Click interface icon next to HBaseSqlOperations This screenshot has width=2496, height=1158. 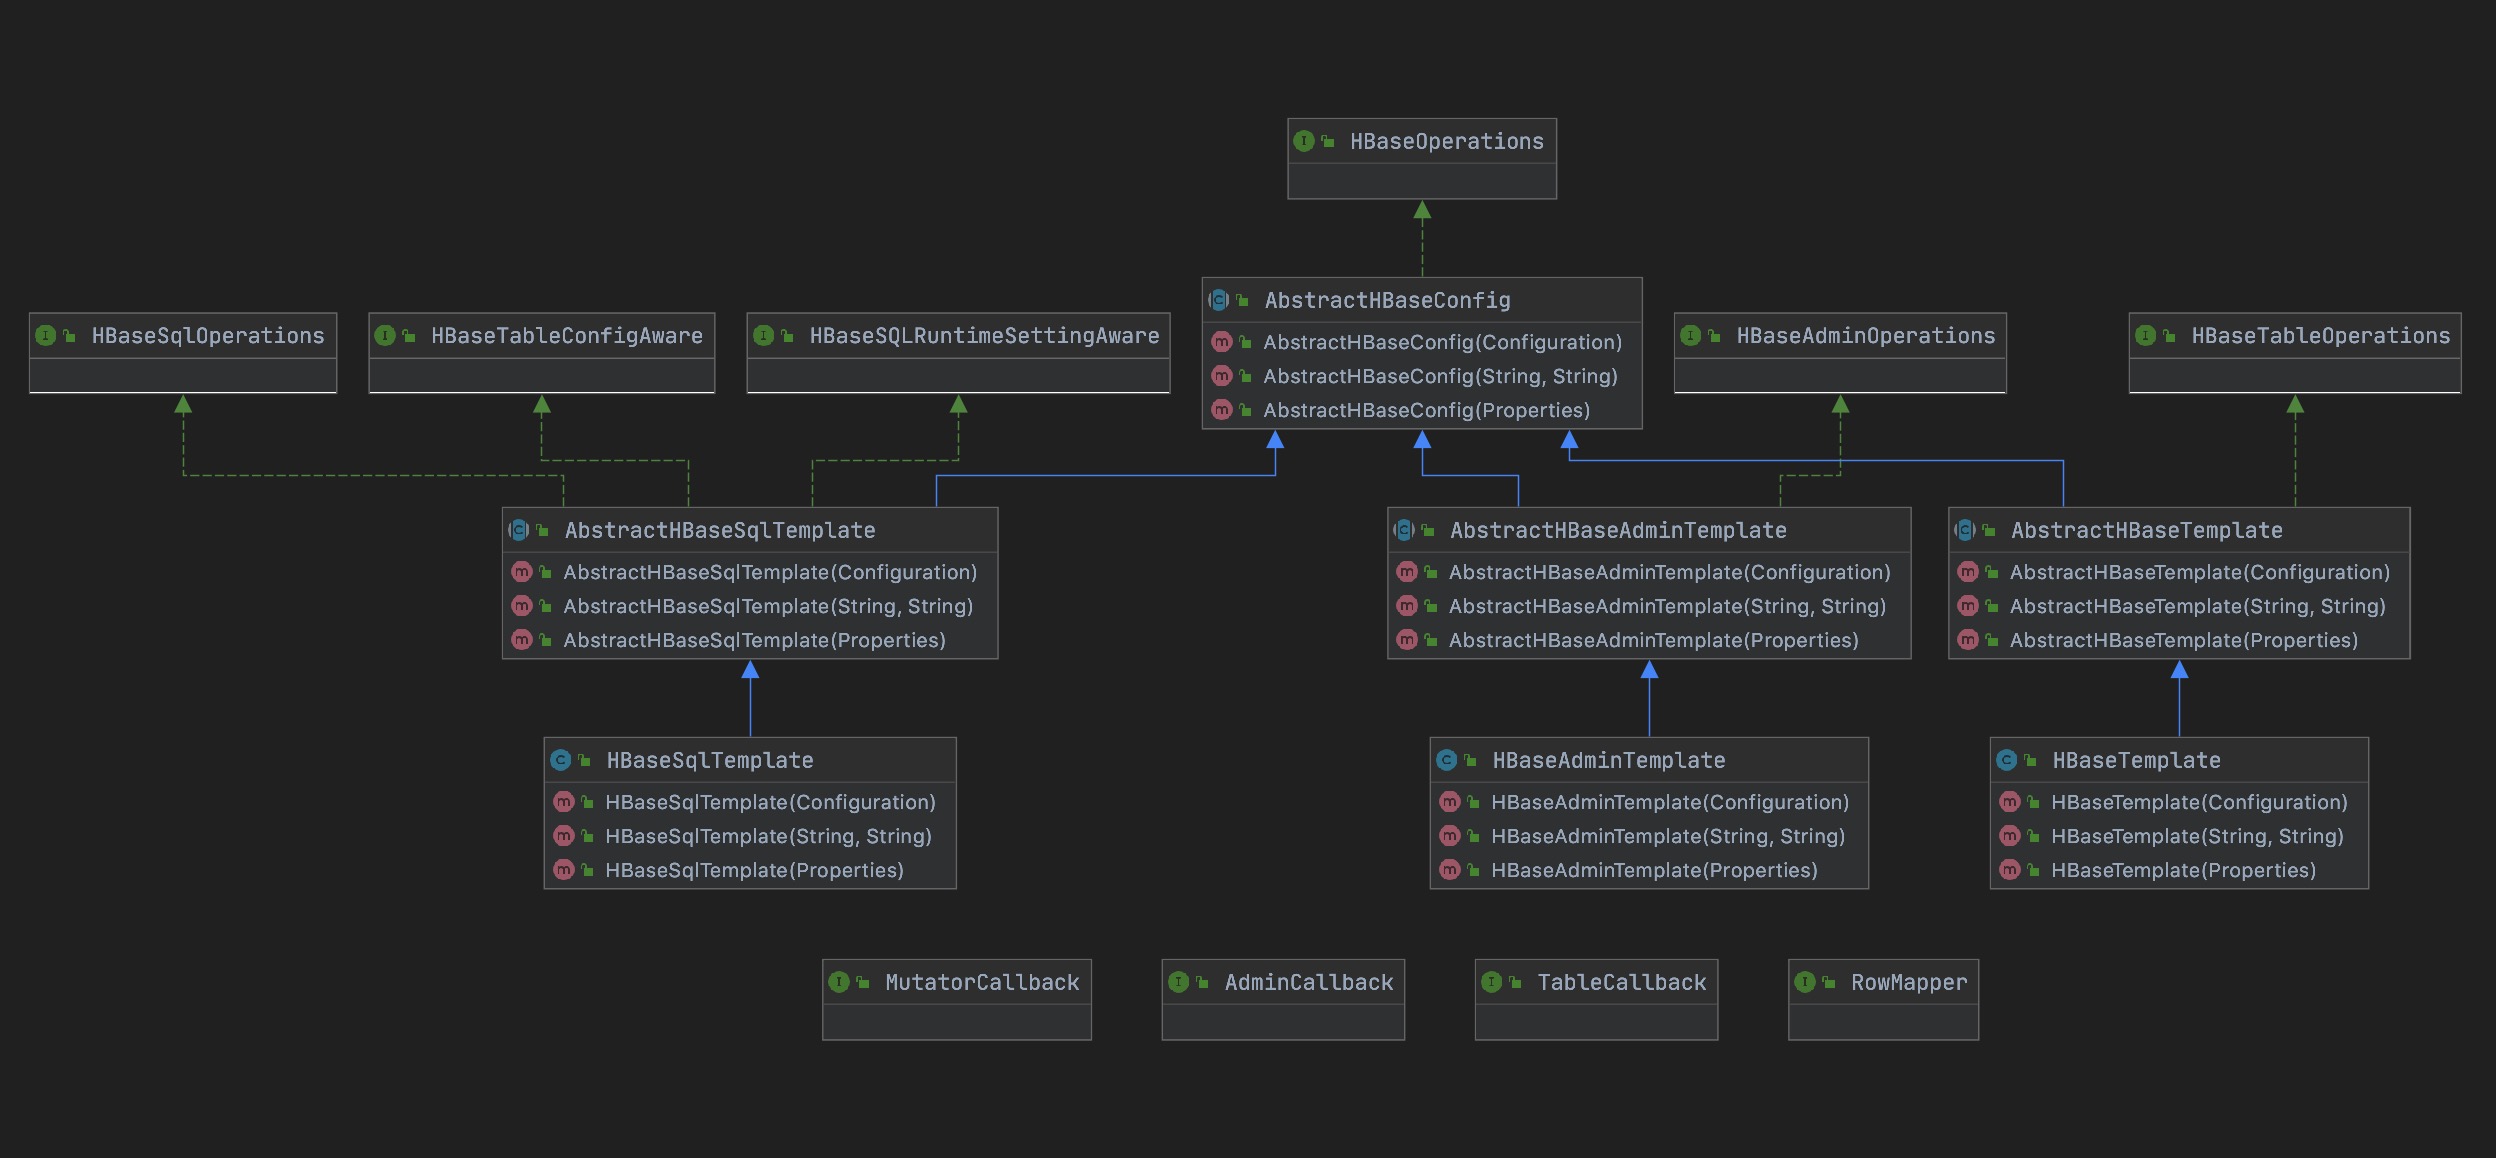pos(45,335)
